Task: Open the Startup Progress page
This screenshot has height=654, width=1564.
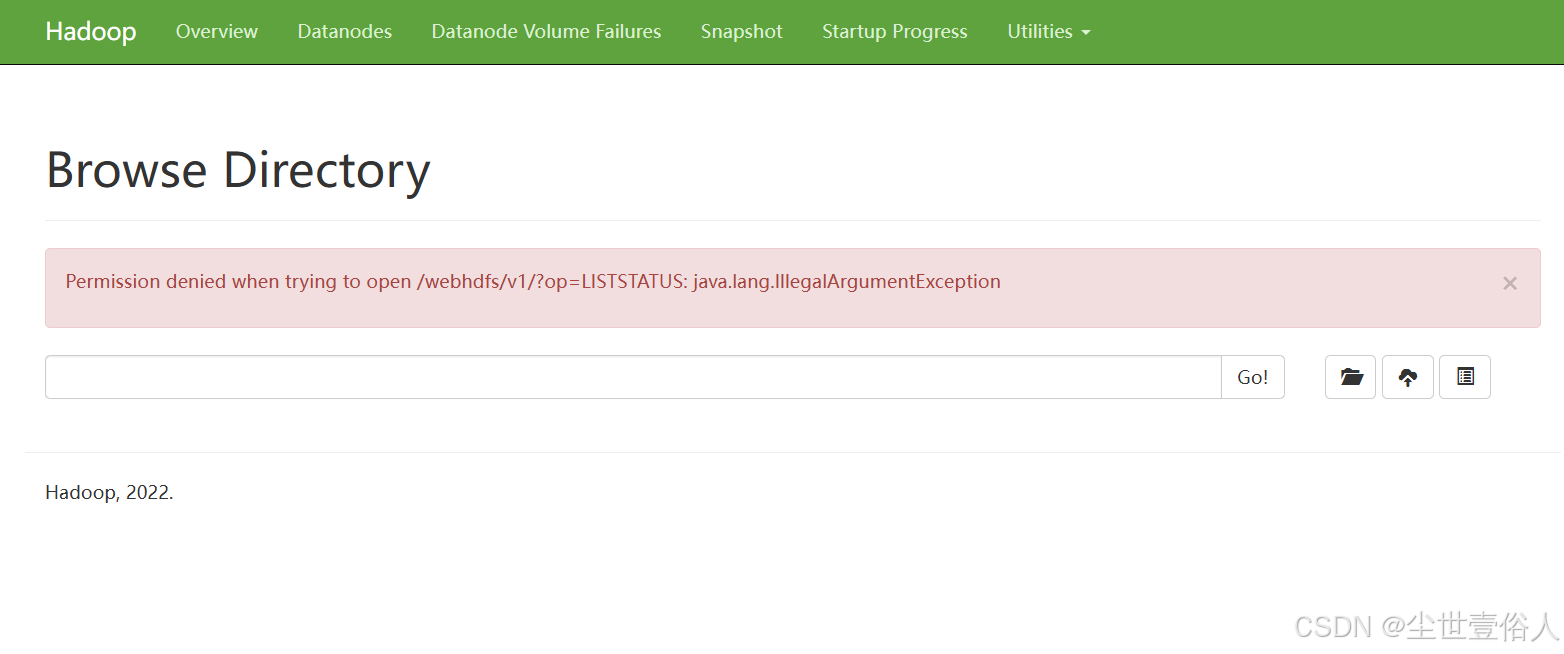Action: pyautogui.click(x=895, y=32)
